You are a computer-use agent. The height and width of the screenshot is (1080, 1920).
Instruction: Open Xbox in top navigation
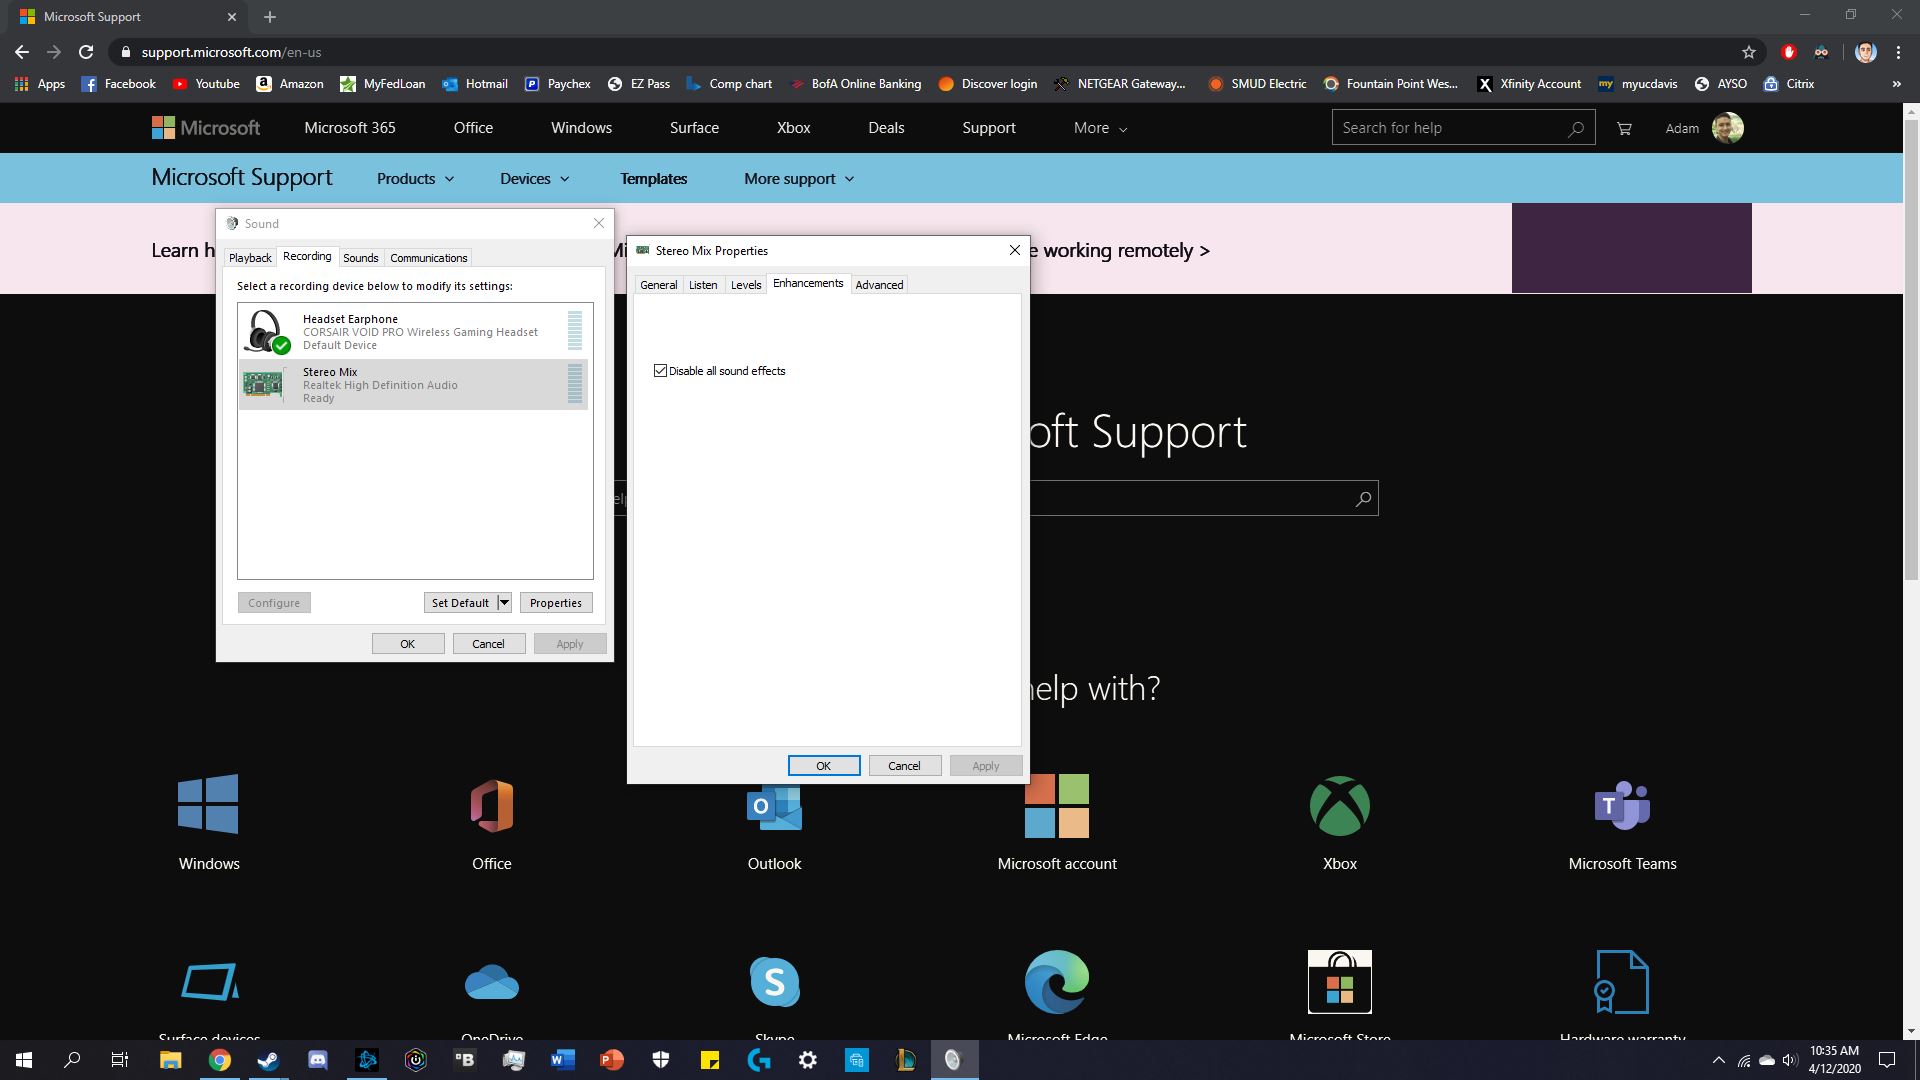(793, 128)
